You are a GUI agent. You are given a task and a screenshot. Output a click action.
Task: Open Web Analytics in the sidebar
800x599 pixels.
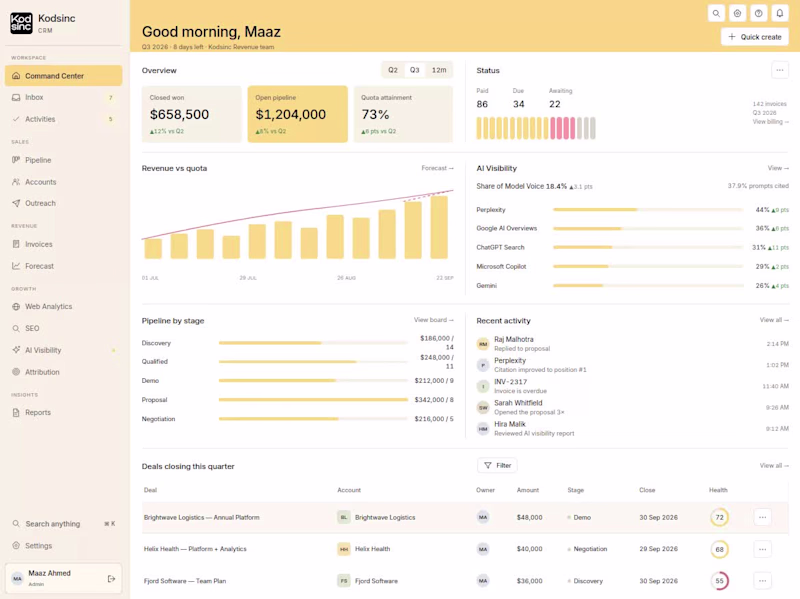pos(63,306)
